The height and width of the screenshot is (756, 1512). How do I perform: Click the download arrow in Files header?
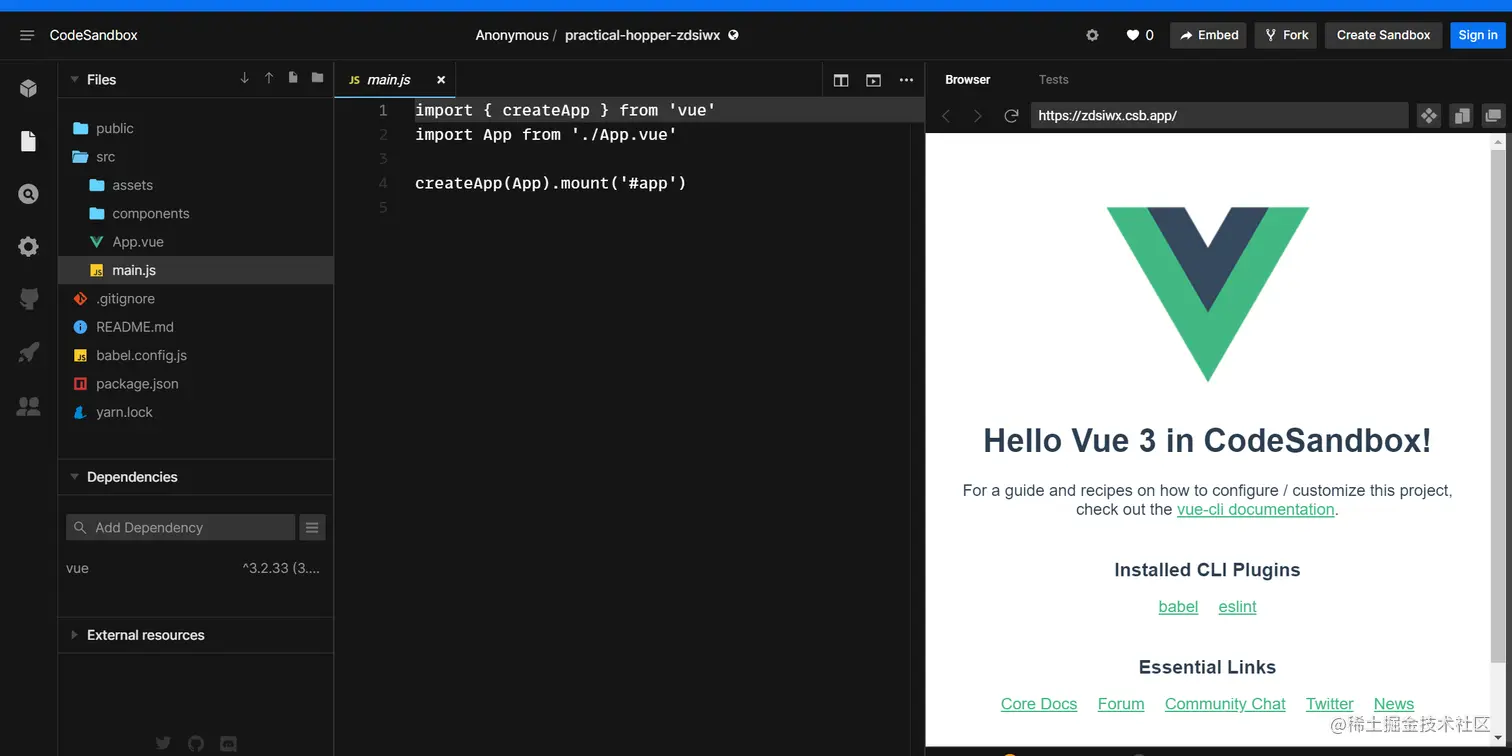click(245, 78)
